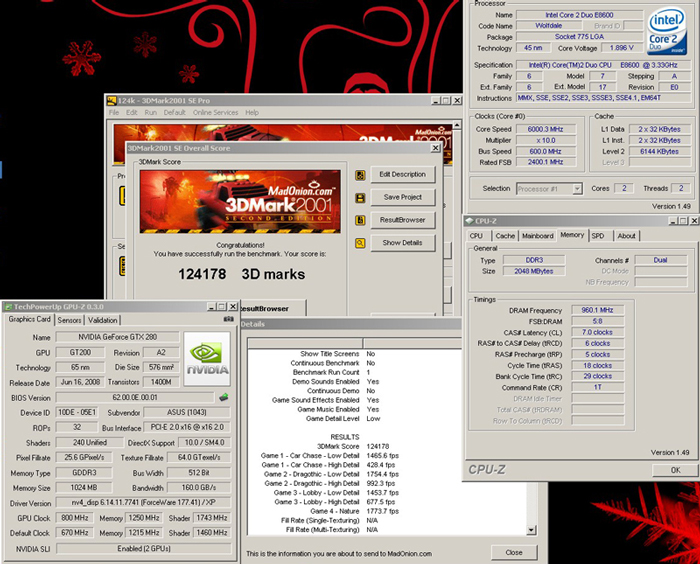This screenshot has width=700, height=564.
Task: Click the Save Project button
Action: click(403, 197)
